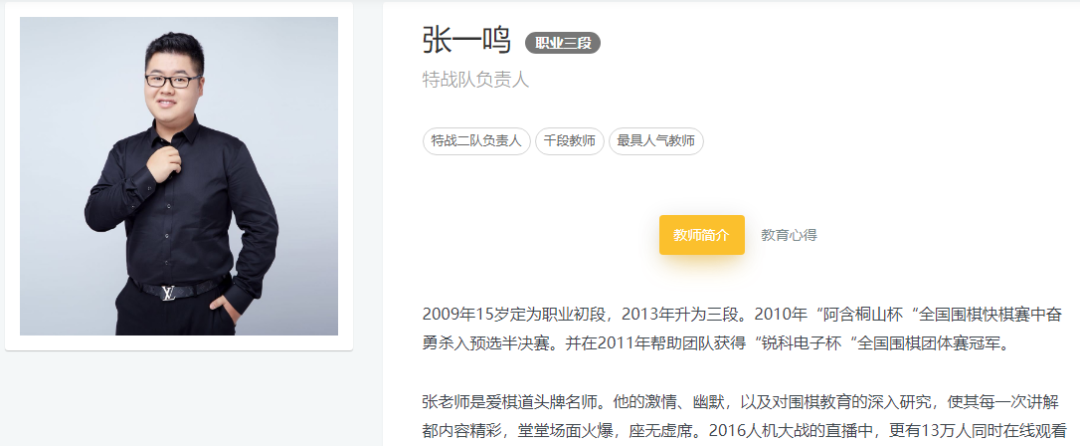Click the teacher name 张一鸣

click(x=466, y=41)
